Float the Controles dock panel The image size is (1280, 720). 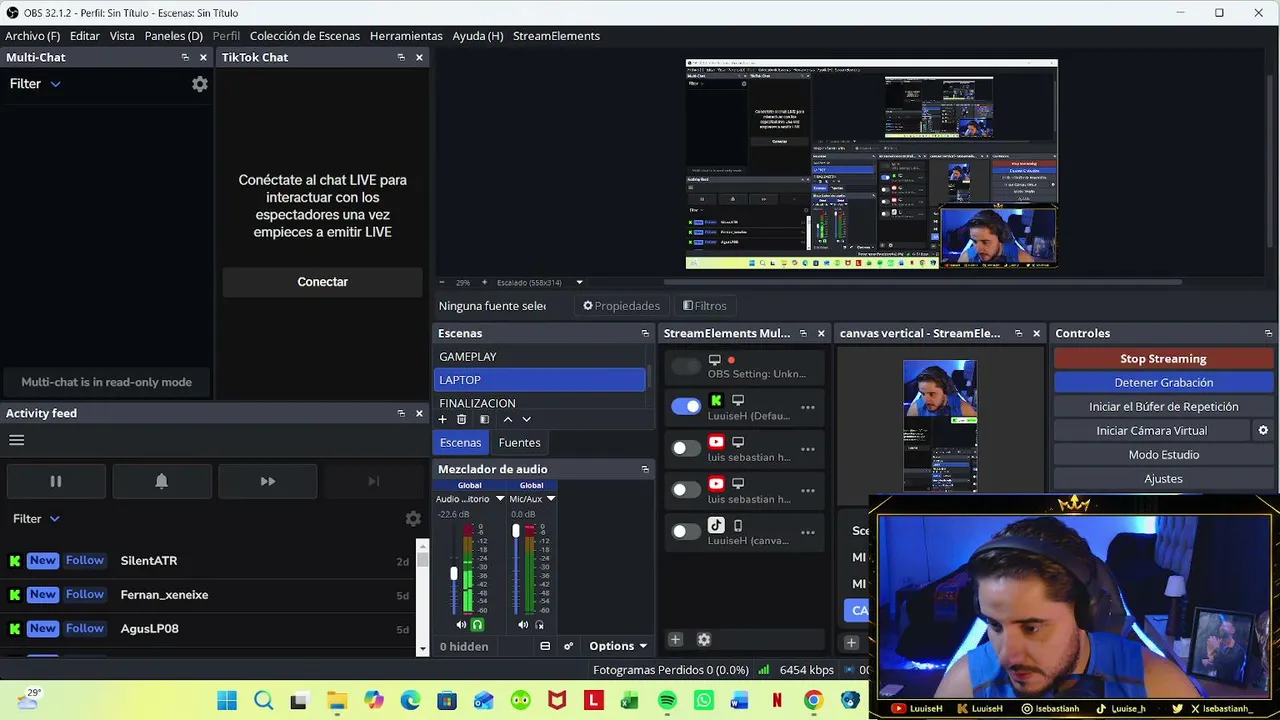[1268, 333]
